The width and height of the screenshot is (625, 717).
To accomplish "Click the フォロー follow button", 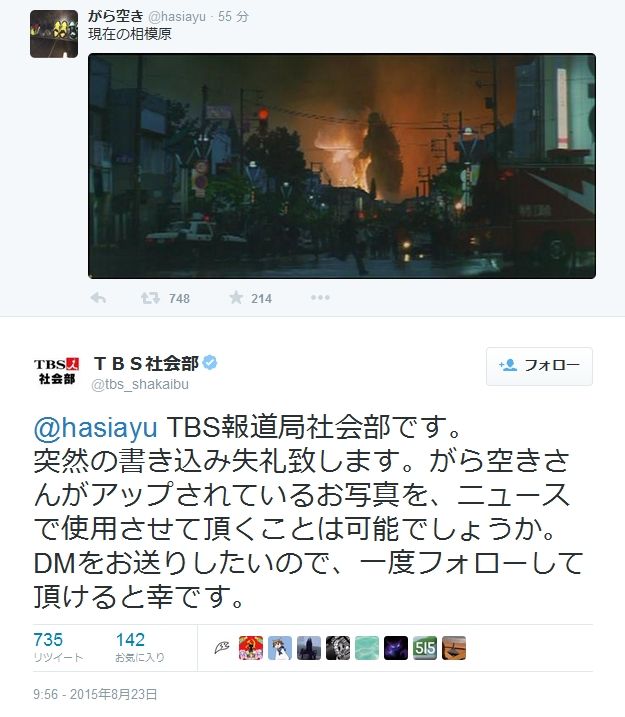I will [x=539, y=366].
